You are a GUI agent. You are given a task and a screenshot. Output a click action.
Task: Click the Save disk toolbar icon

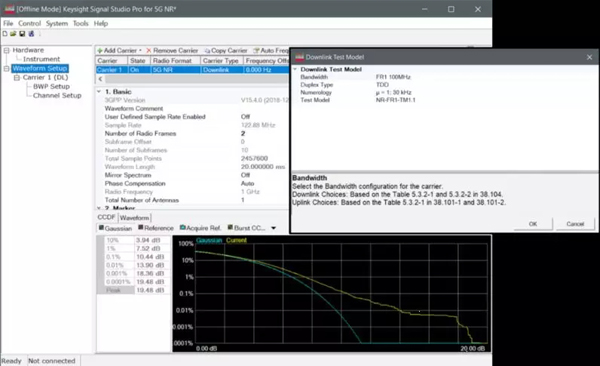[22, 34]
